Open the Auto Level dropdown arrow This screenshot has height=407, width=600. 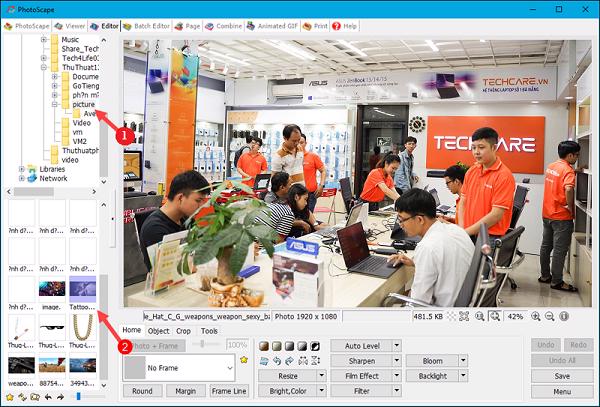click(x=397, y=346)
